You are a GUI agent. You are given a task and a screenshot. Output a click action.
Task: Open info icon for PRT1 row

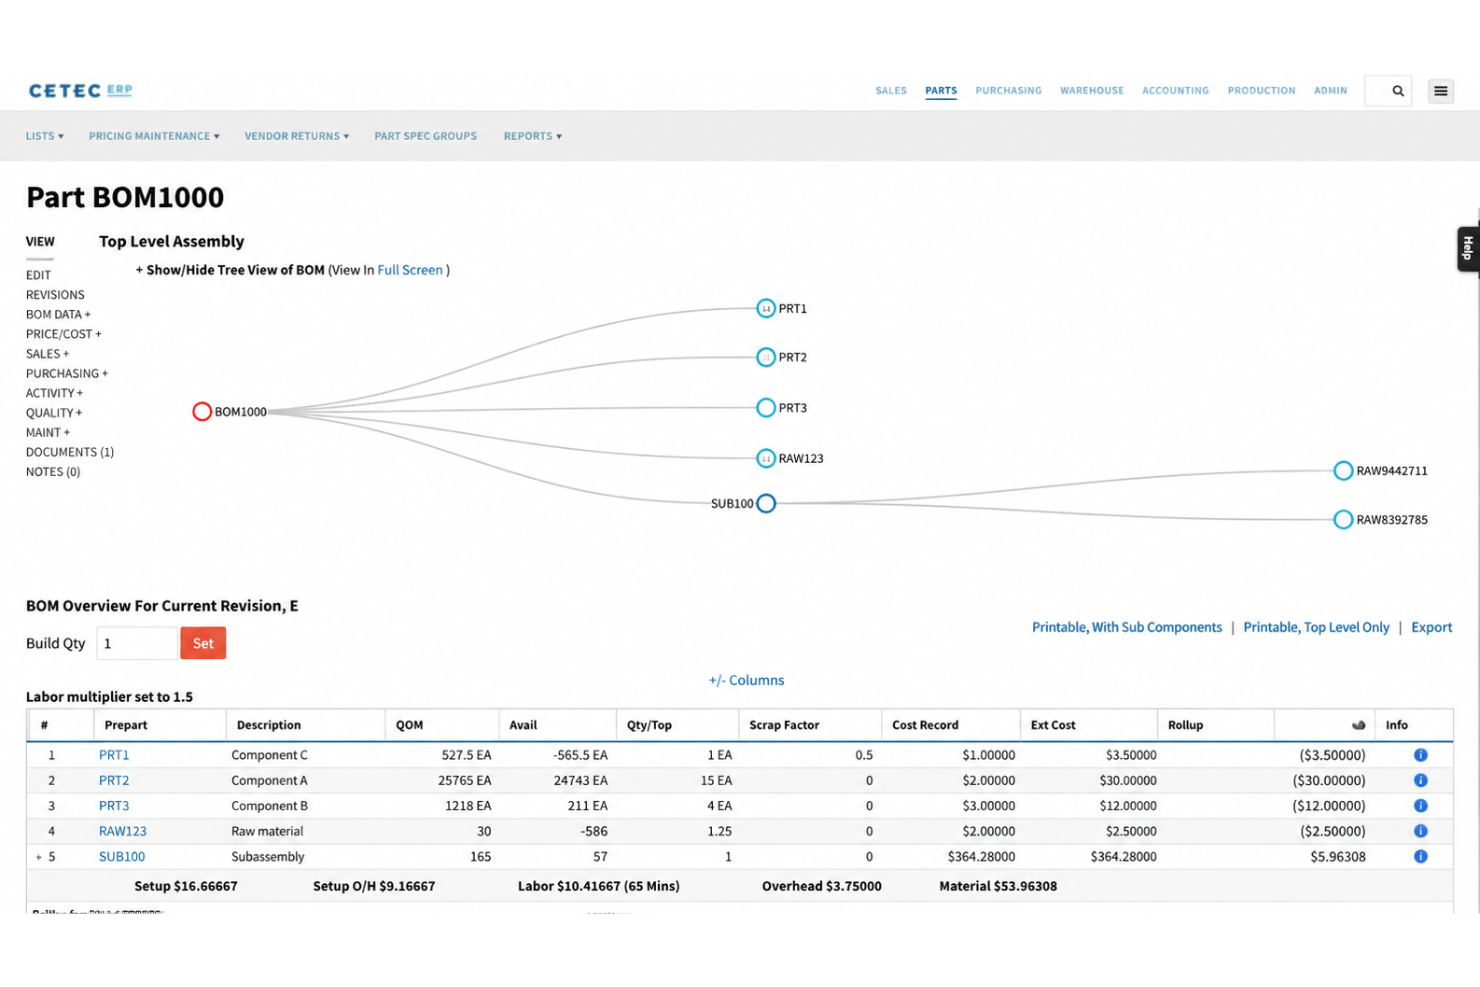click(1421, 755)
